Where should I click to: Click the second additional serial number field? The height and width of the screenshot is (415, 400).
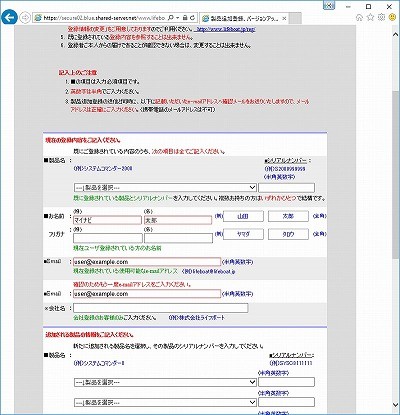[286, 402]
